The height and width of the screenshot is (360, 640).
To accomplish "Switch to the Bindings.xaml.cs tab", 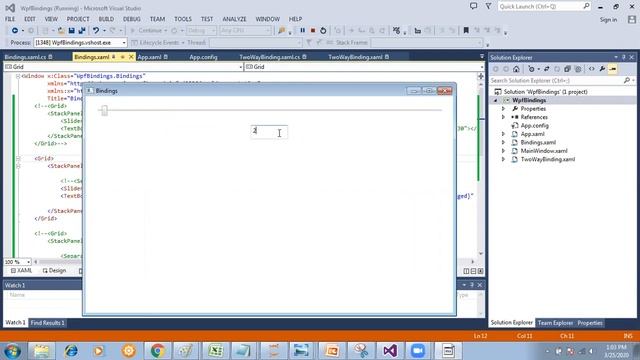I will tap(25, 57).
